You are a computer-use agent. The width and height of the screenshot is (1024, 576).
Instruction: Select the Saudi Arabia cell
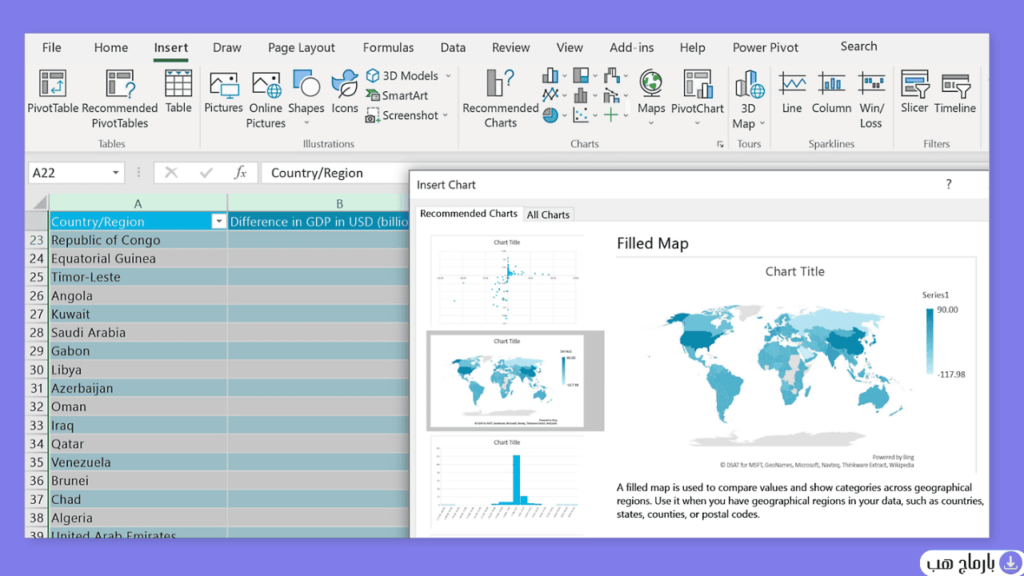click(x=138, y=332)
